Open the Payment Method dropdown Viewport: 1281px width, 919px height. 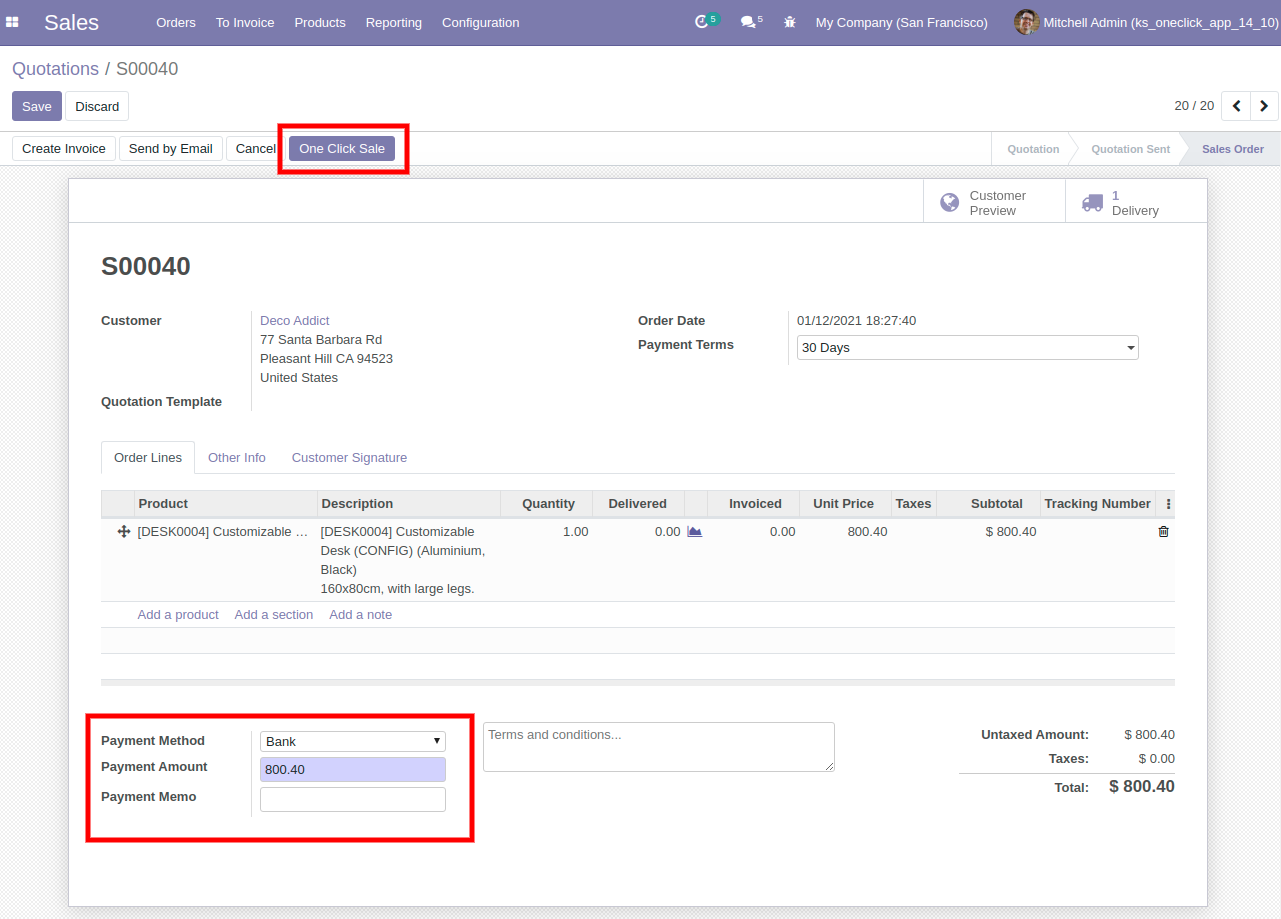[352, 741]
